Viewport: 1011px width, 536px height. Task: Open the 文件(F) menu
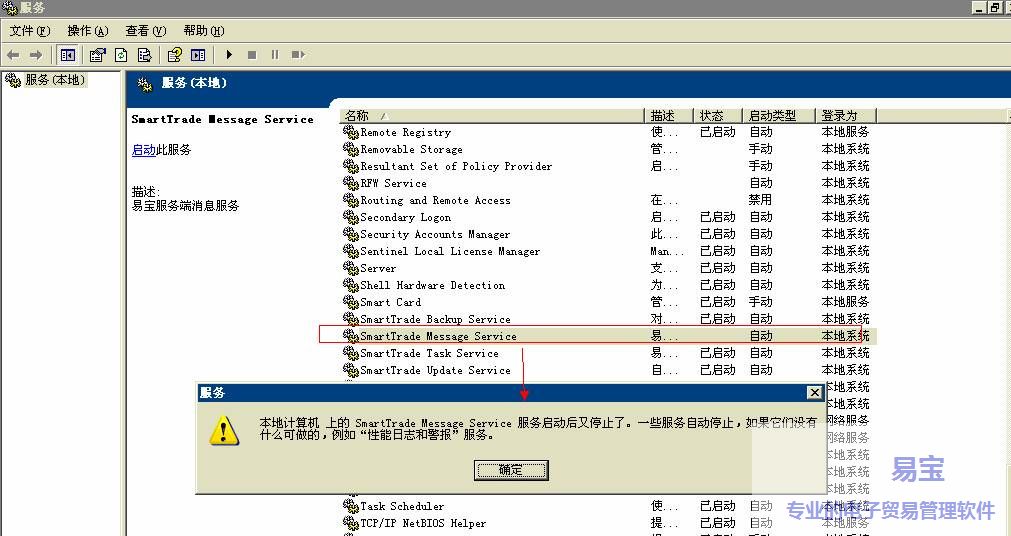[x=29, y=31]
